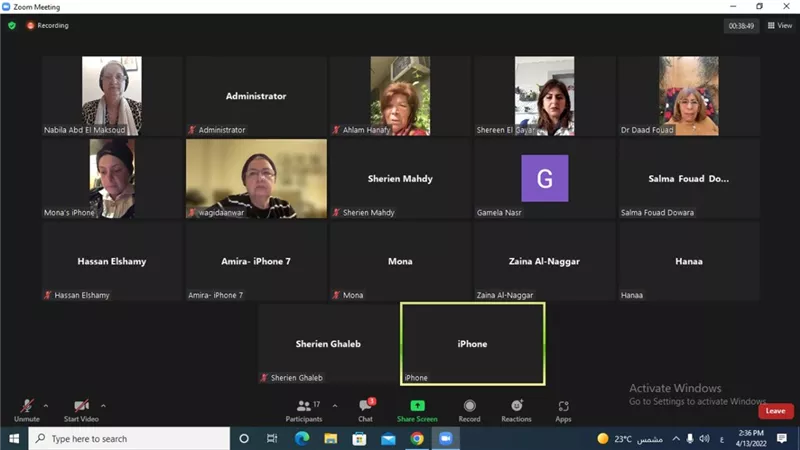Click the Zoom icon in the taskbar
This screenshot has height=450, width=800.
[x=446, y=439]
